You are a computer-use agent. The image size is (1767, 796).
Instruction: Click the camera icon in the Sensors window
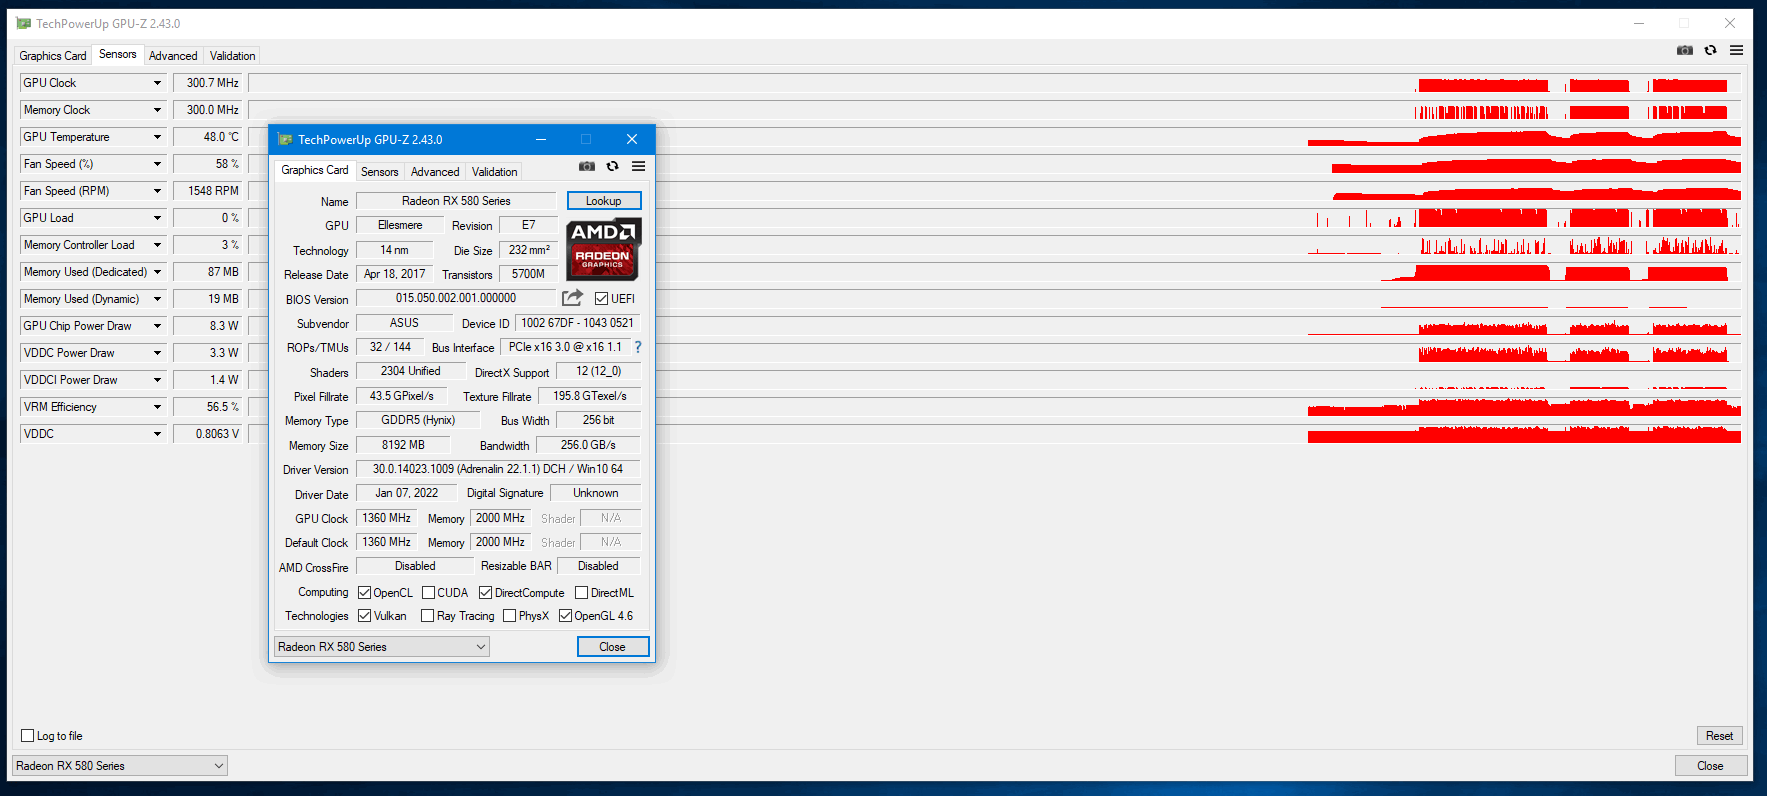pyautogui.click(x=1685, y=50)
